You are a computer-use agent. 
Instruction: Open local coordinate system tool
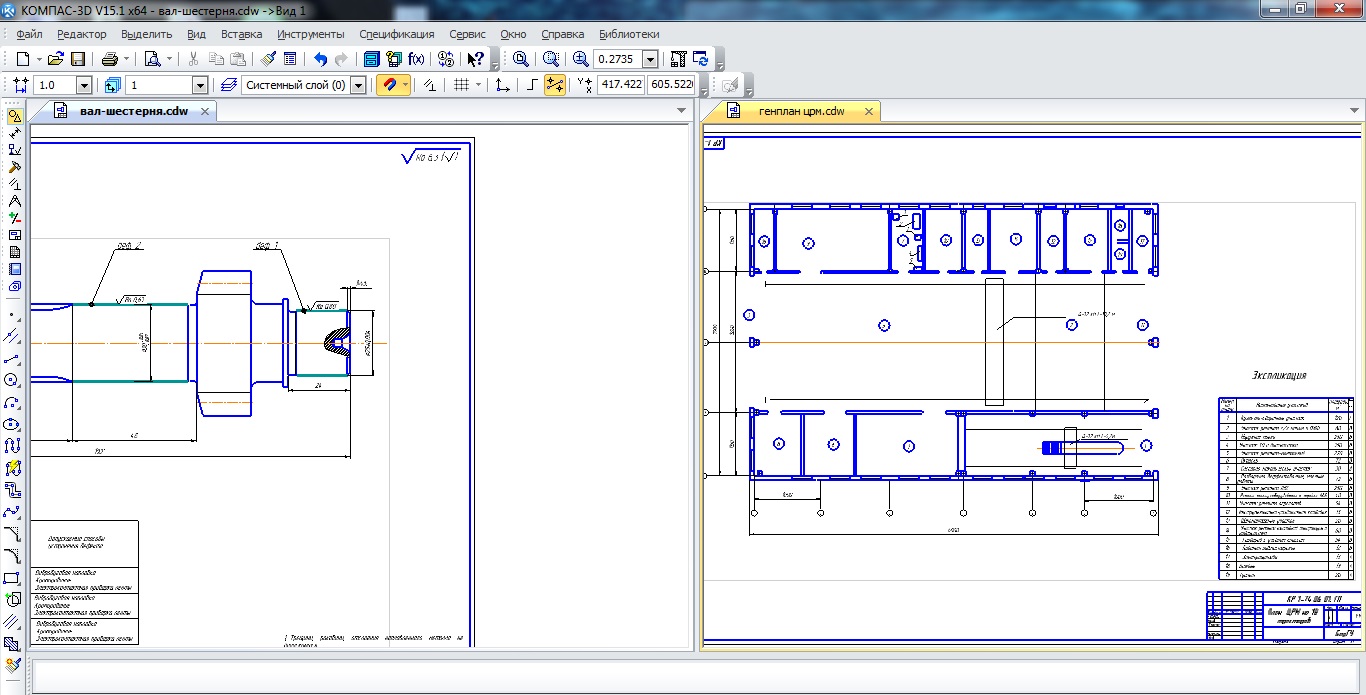point(503,85)
